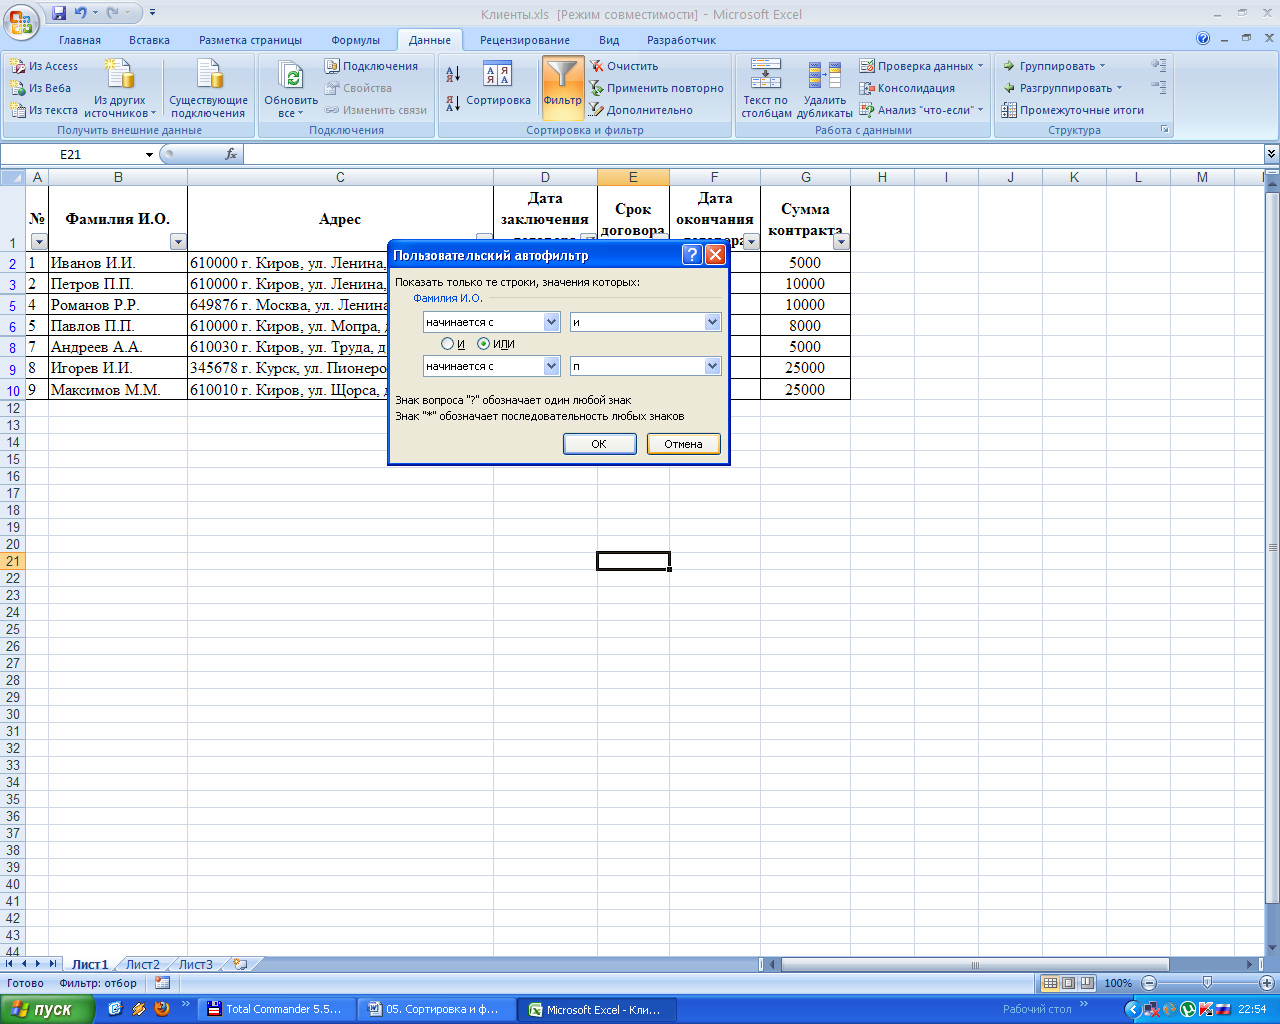Open What-If Analysis (Анализ что-если) menu
Screen dimensions: 1280x1024
click(921, 110)
